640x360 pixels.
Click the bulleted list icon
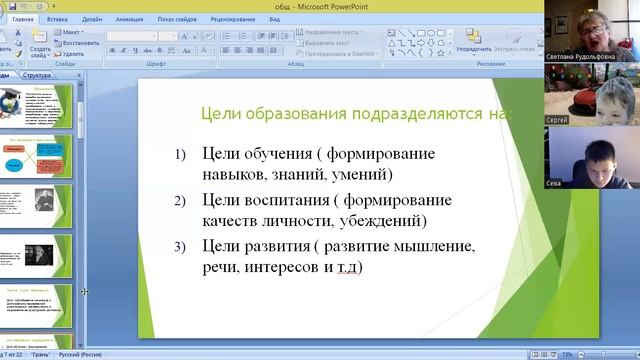coord(227,36)
